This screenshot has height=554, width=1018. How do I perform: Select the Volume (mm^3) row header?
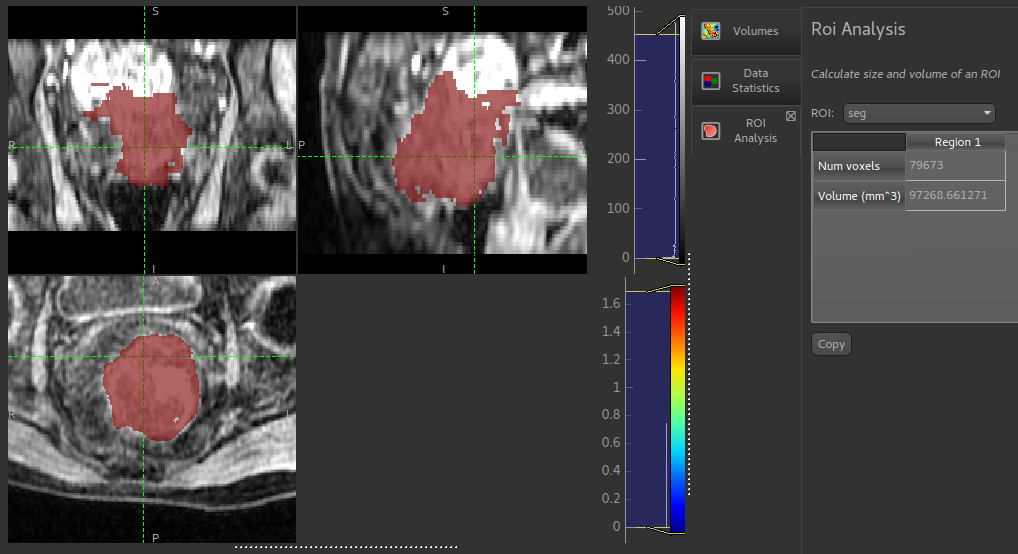tap(859, 195)
